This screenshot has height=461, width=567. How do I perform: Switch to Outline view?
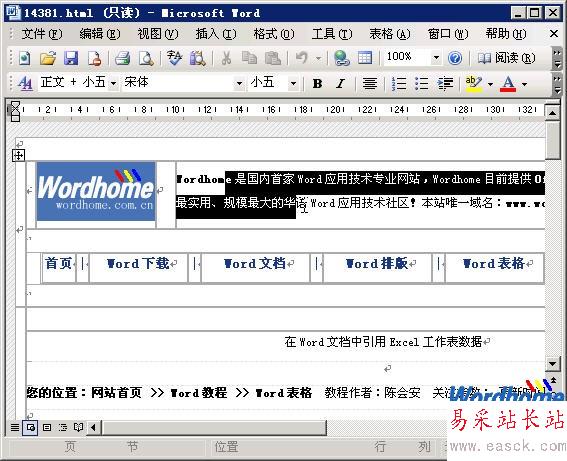63,428
